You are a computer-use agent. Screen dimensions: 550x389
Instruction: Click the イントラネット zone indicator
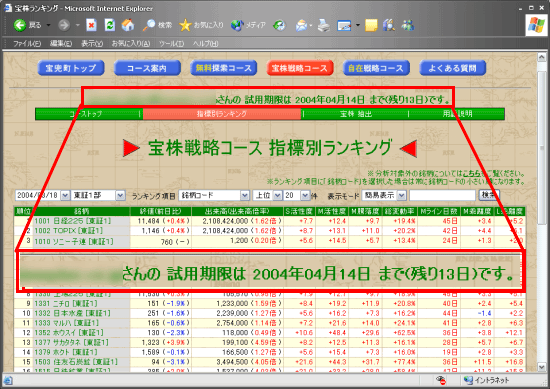tap(486, 380)
